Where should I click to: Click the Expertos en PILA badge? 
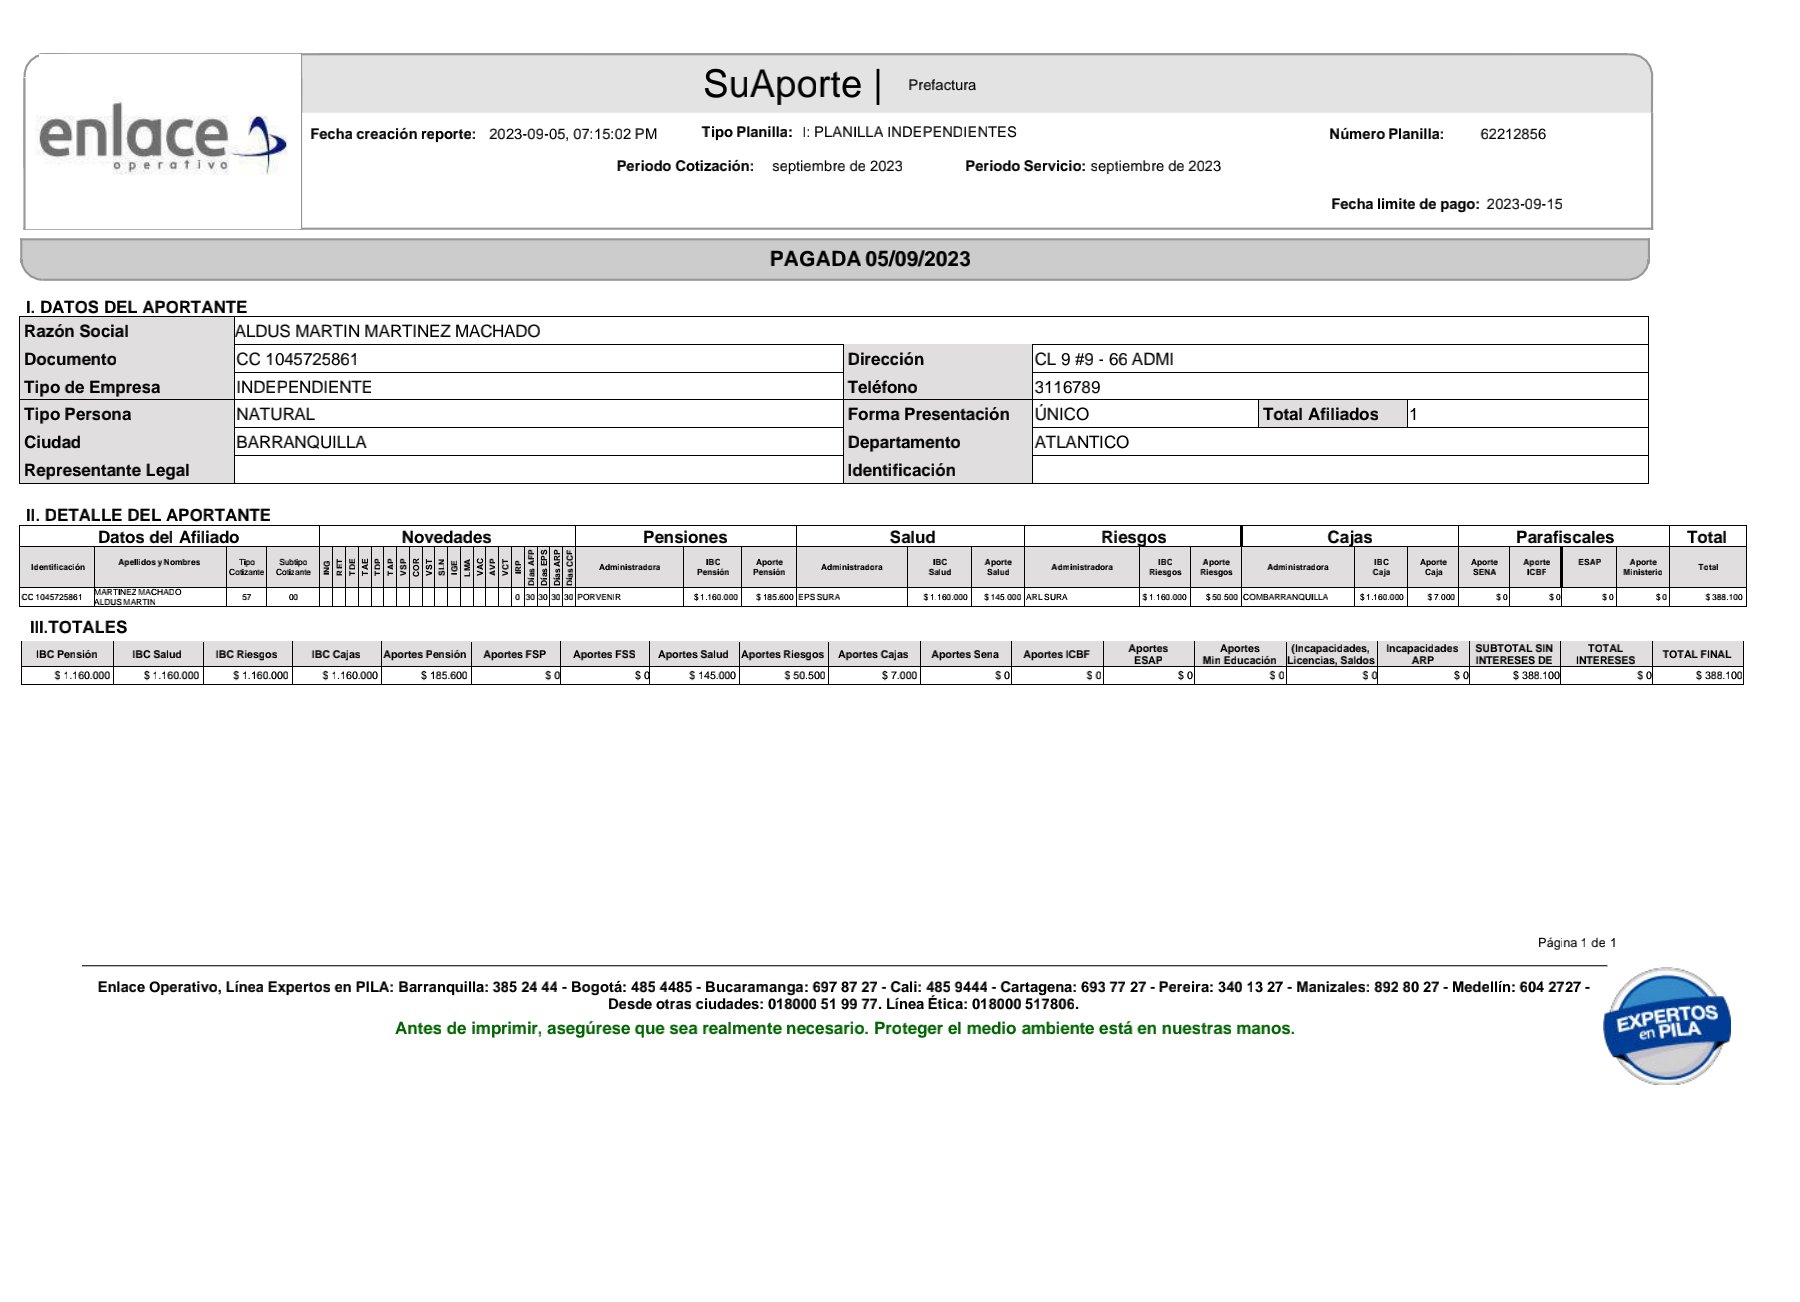coord(1666,1025)
